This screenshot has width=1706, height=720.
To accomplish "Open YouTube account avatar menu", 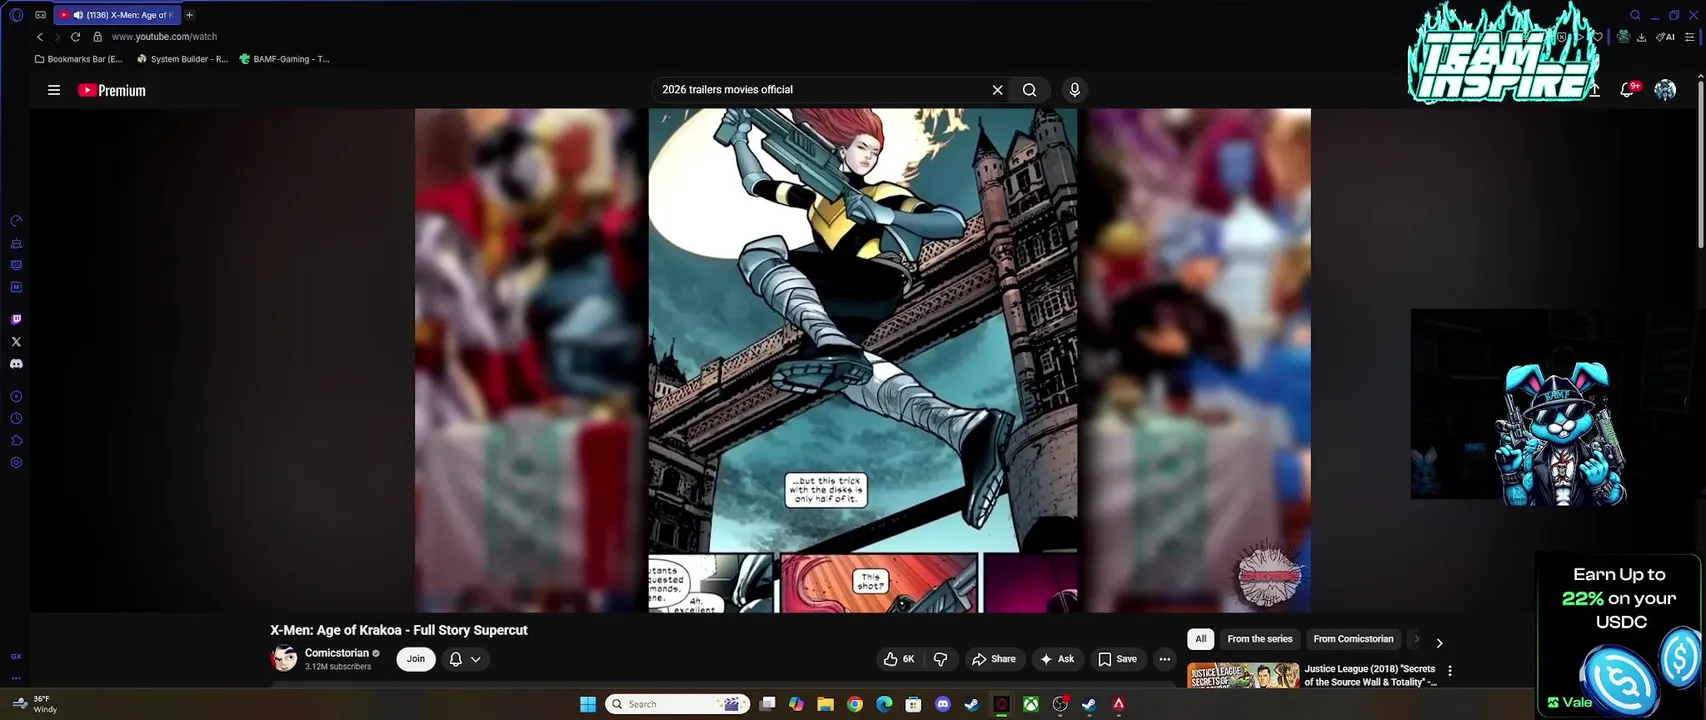I will coord(1665,90).
